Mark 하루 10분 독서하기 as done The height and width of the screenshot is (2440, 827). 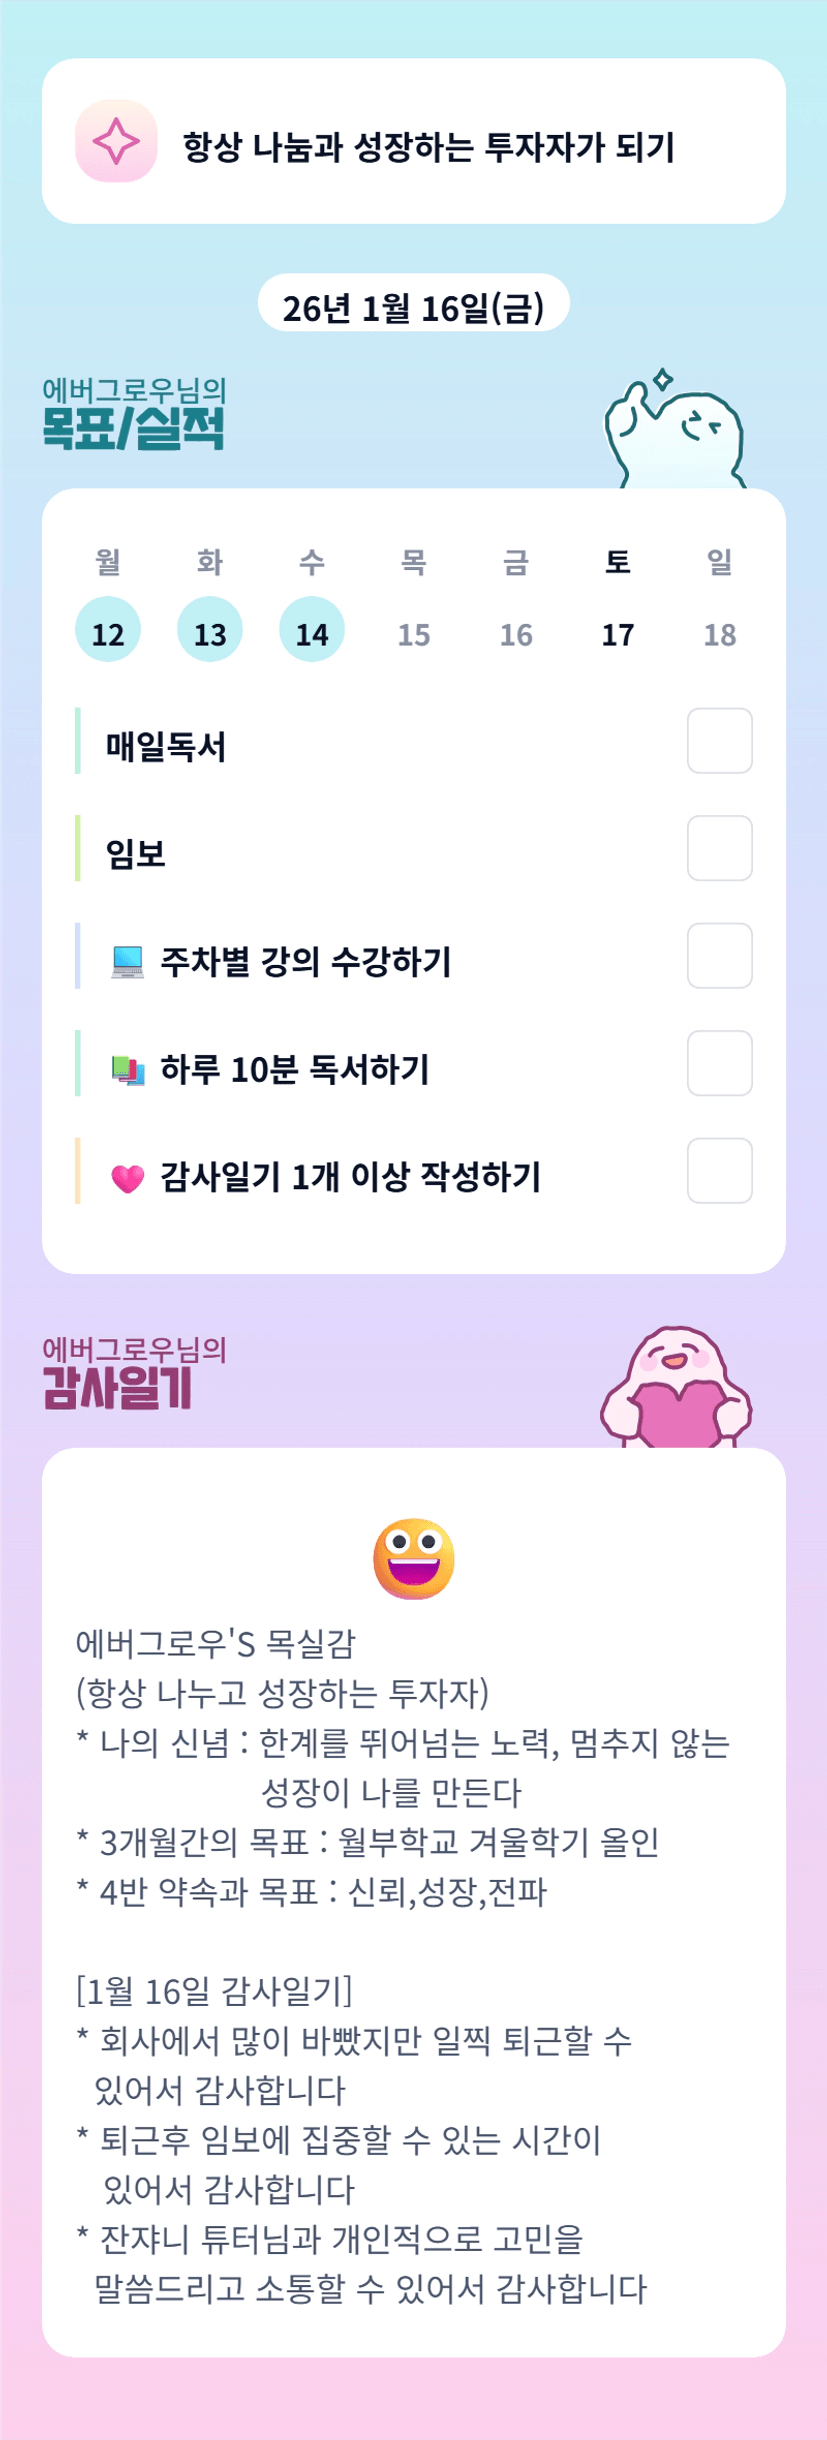719,1063
